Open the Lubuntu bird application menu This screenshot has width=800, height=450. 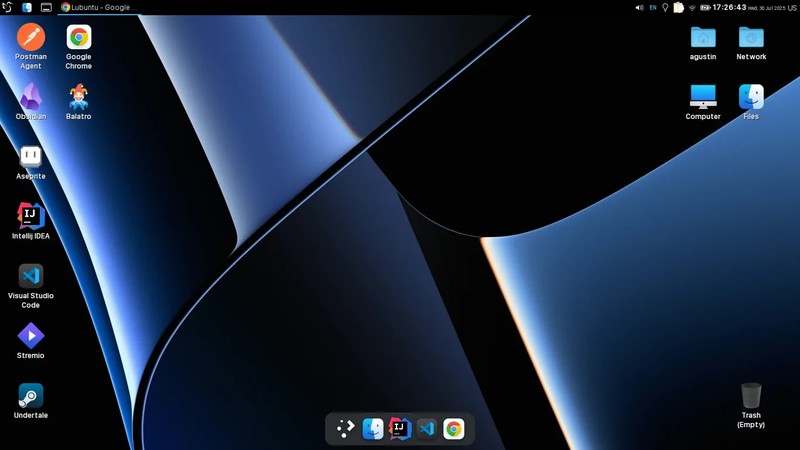7,7
